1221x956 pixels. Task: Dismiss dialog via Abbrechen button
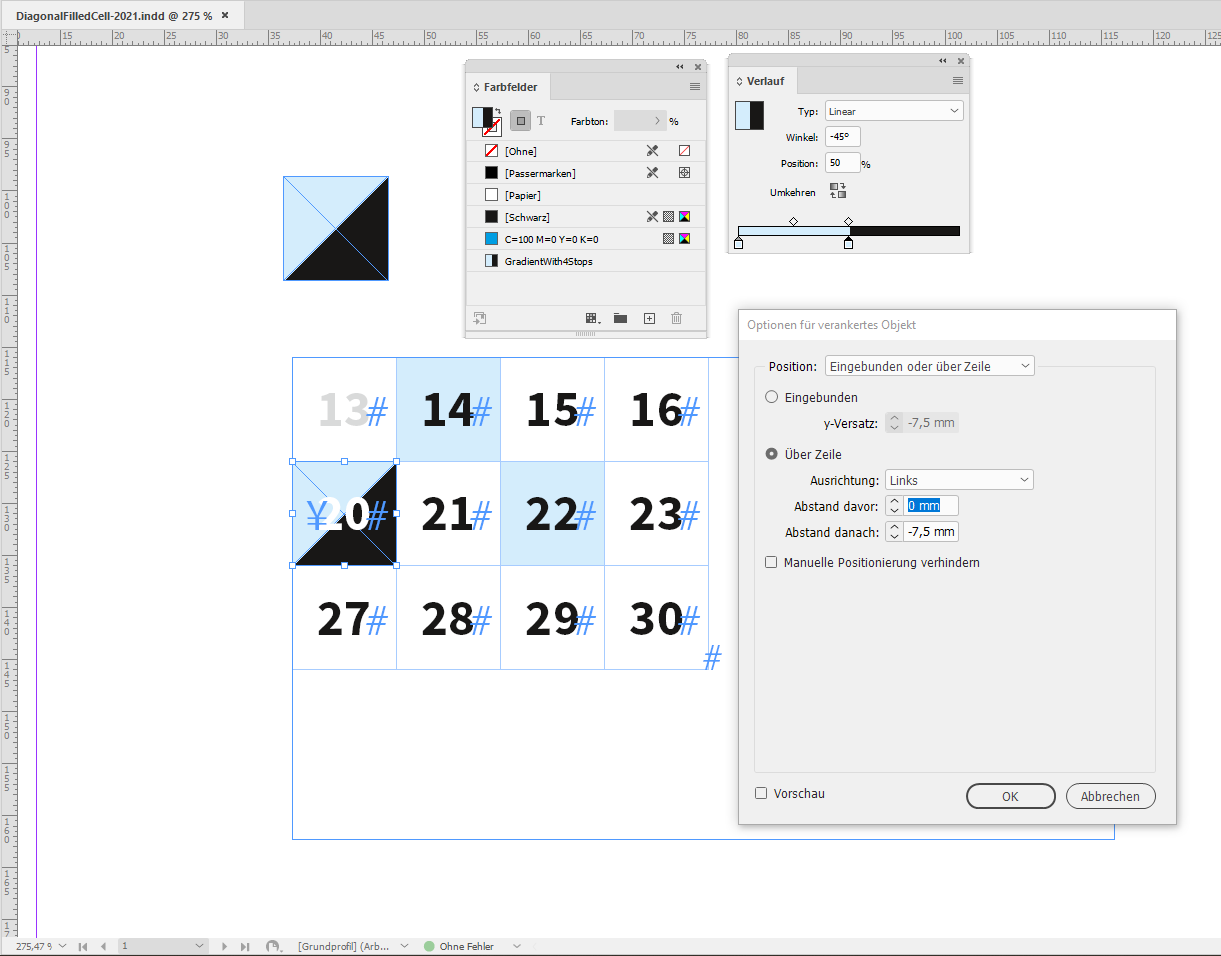(1110, 796)
